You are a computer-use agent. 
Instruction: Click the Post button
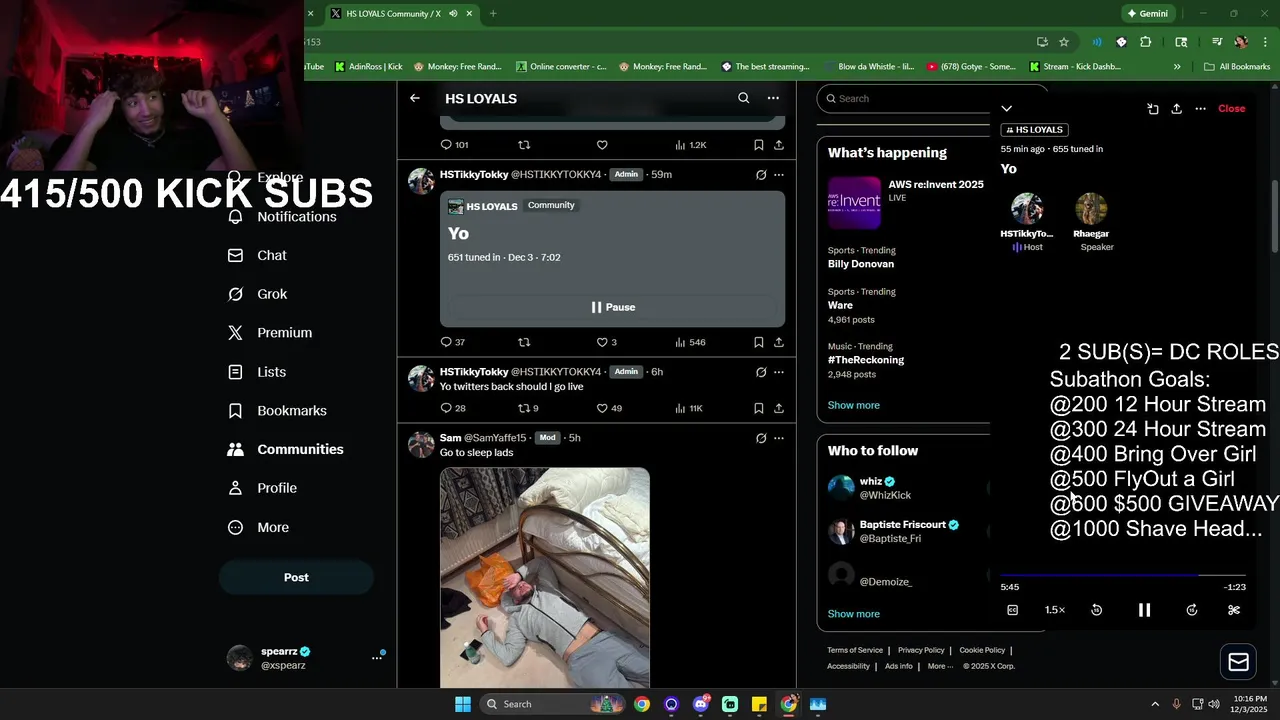click(x=296, y=577)
